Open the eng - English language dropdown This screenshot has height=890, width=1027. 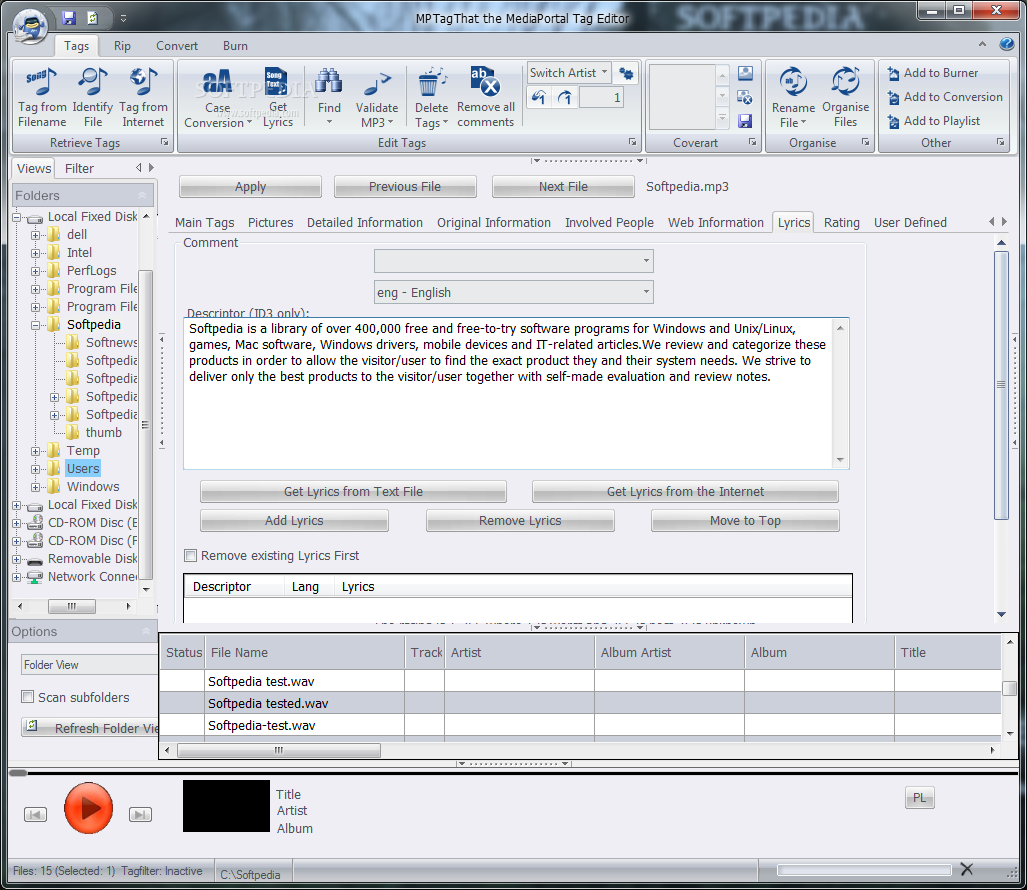514,292
